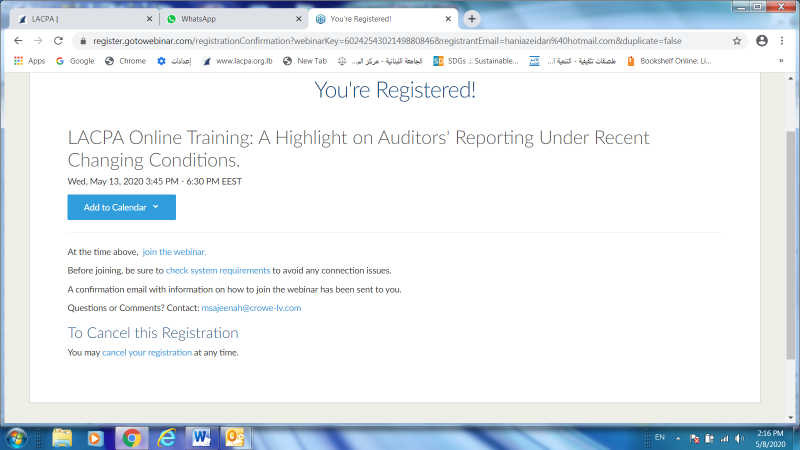Viewport: 800px width, 450px height.
Task: Bookmark this page with the star icon
Action: (x=737, y=41)
